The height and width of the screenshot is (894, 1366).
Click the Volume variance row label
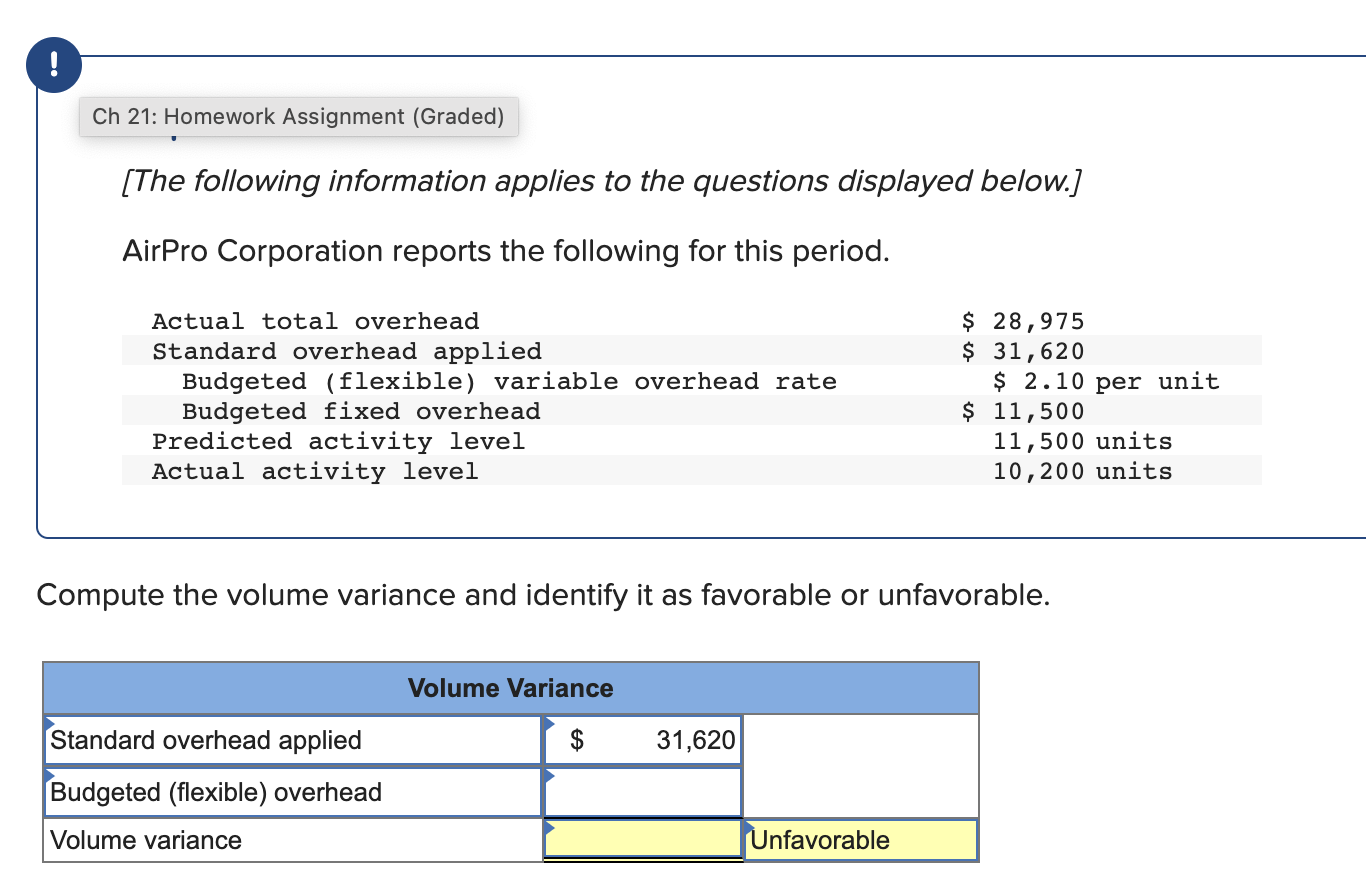coord(146,840)
